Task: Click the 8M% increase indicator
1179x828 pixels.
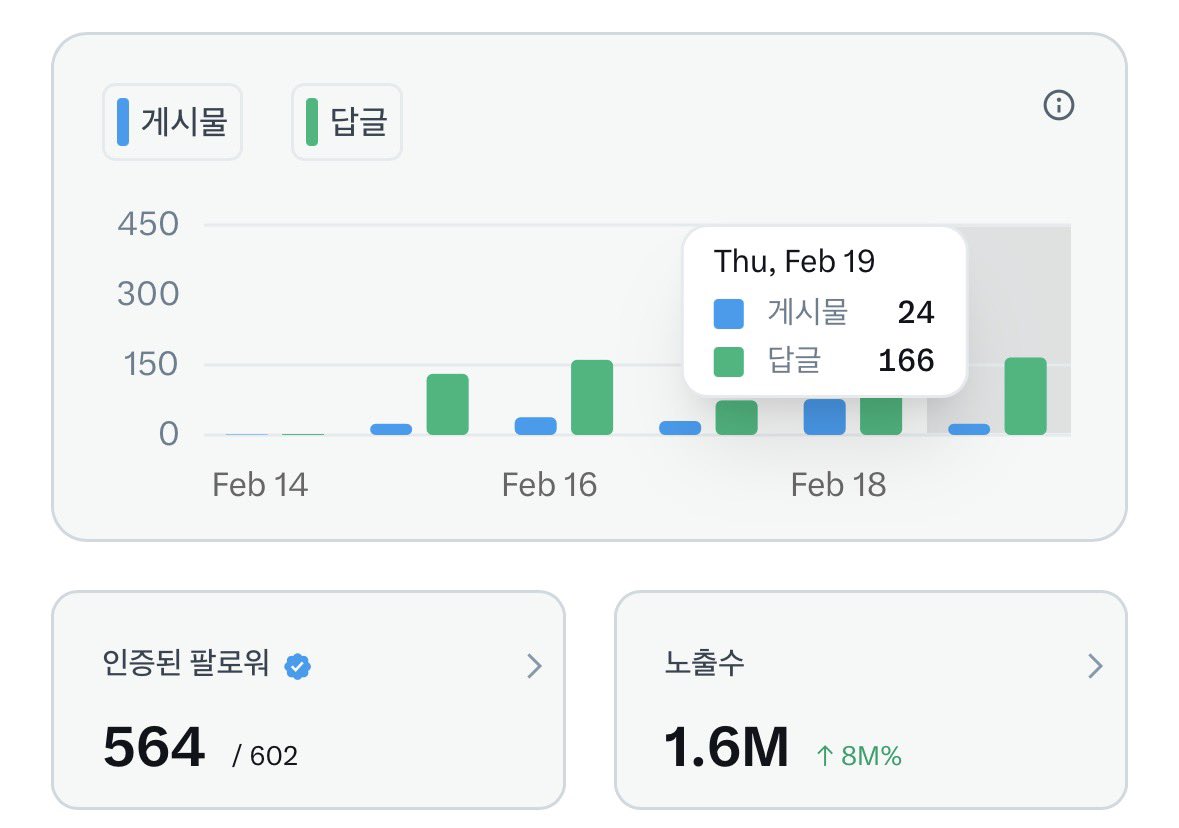Action: 859,756
